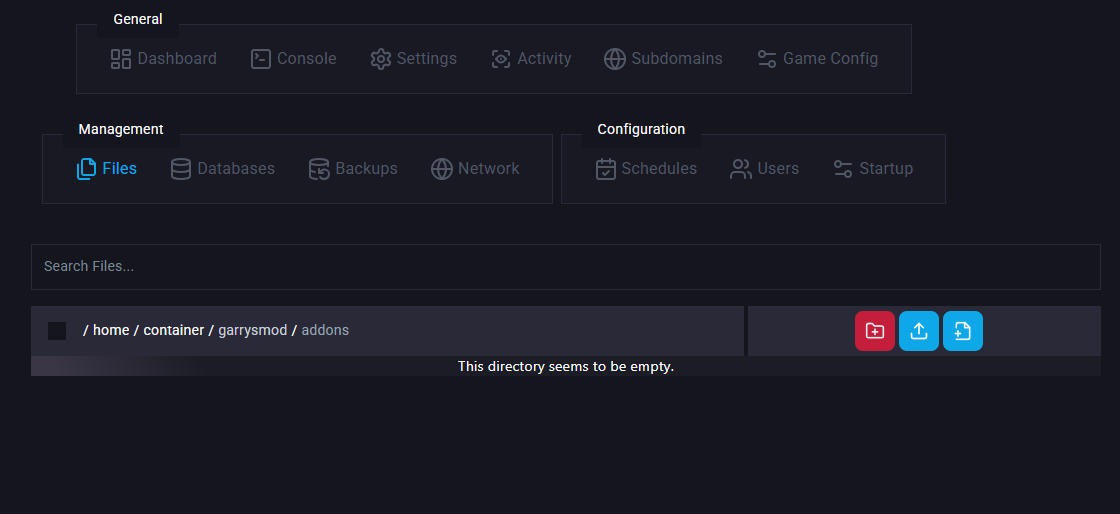The image size is (1120, 514).
Task: Click the Databases cylinder icon
Action: [181, 169]
